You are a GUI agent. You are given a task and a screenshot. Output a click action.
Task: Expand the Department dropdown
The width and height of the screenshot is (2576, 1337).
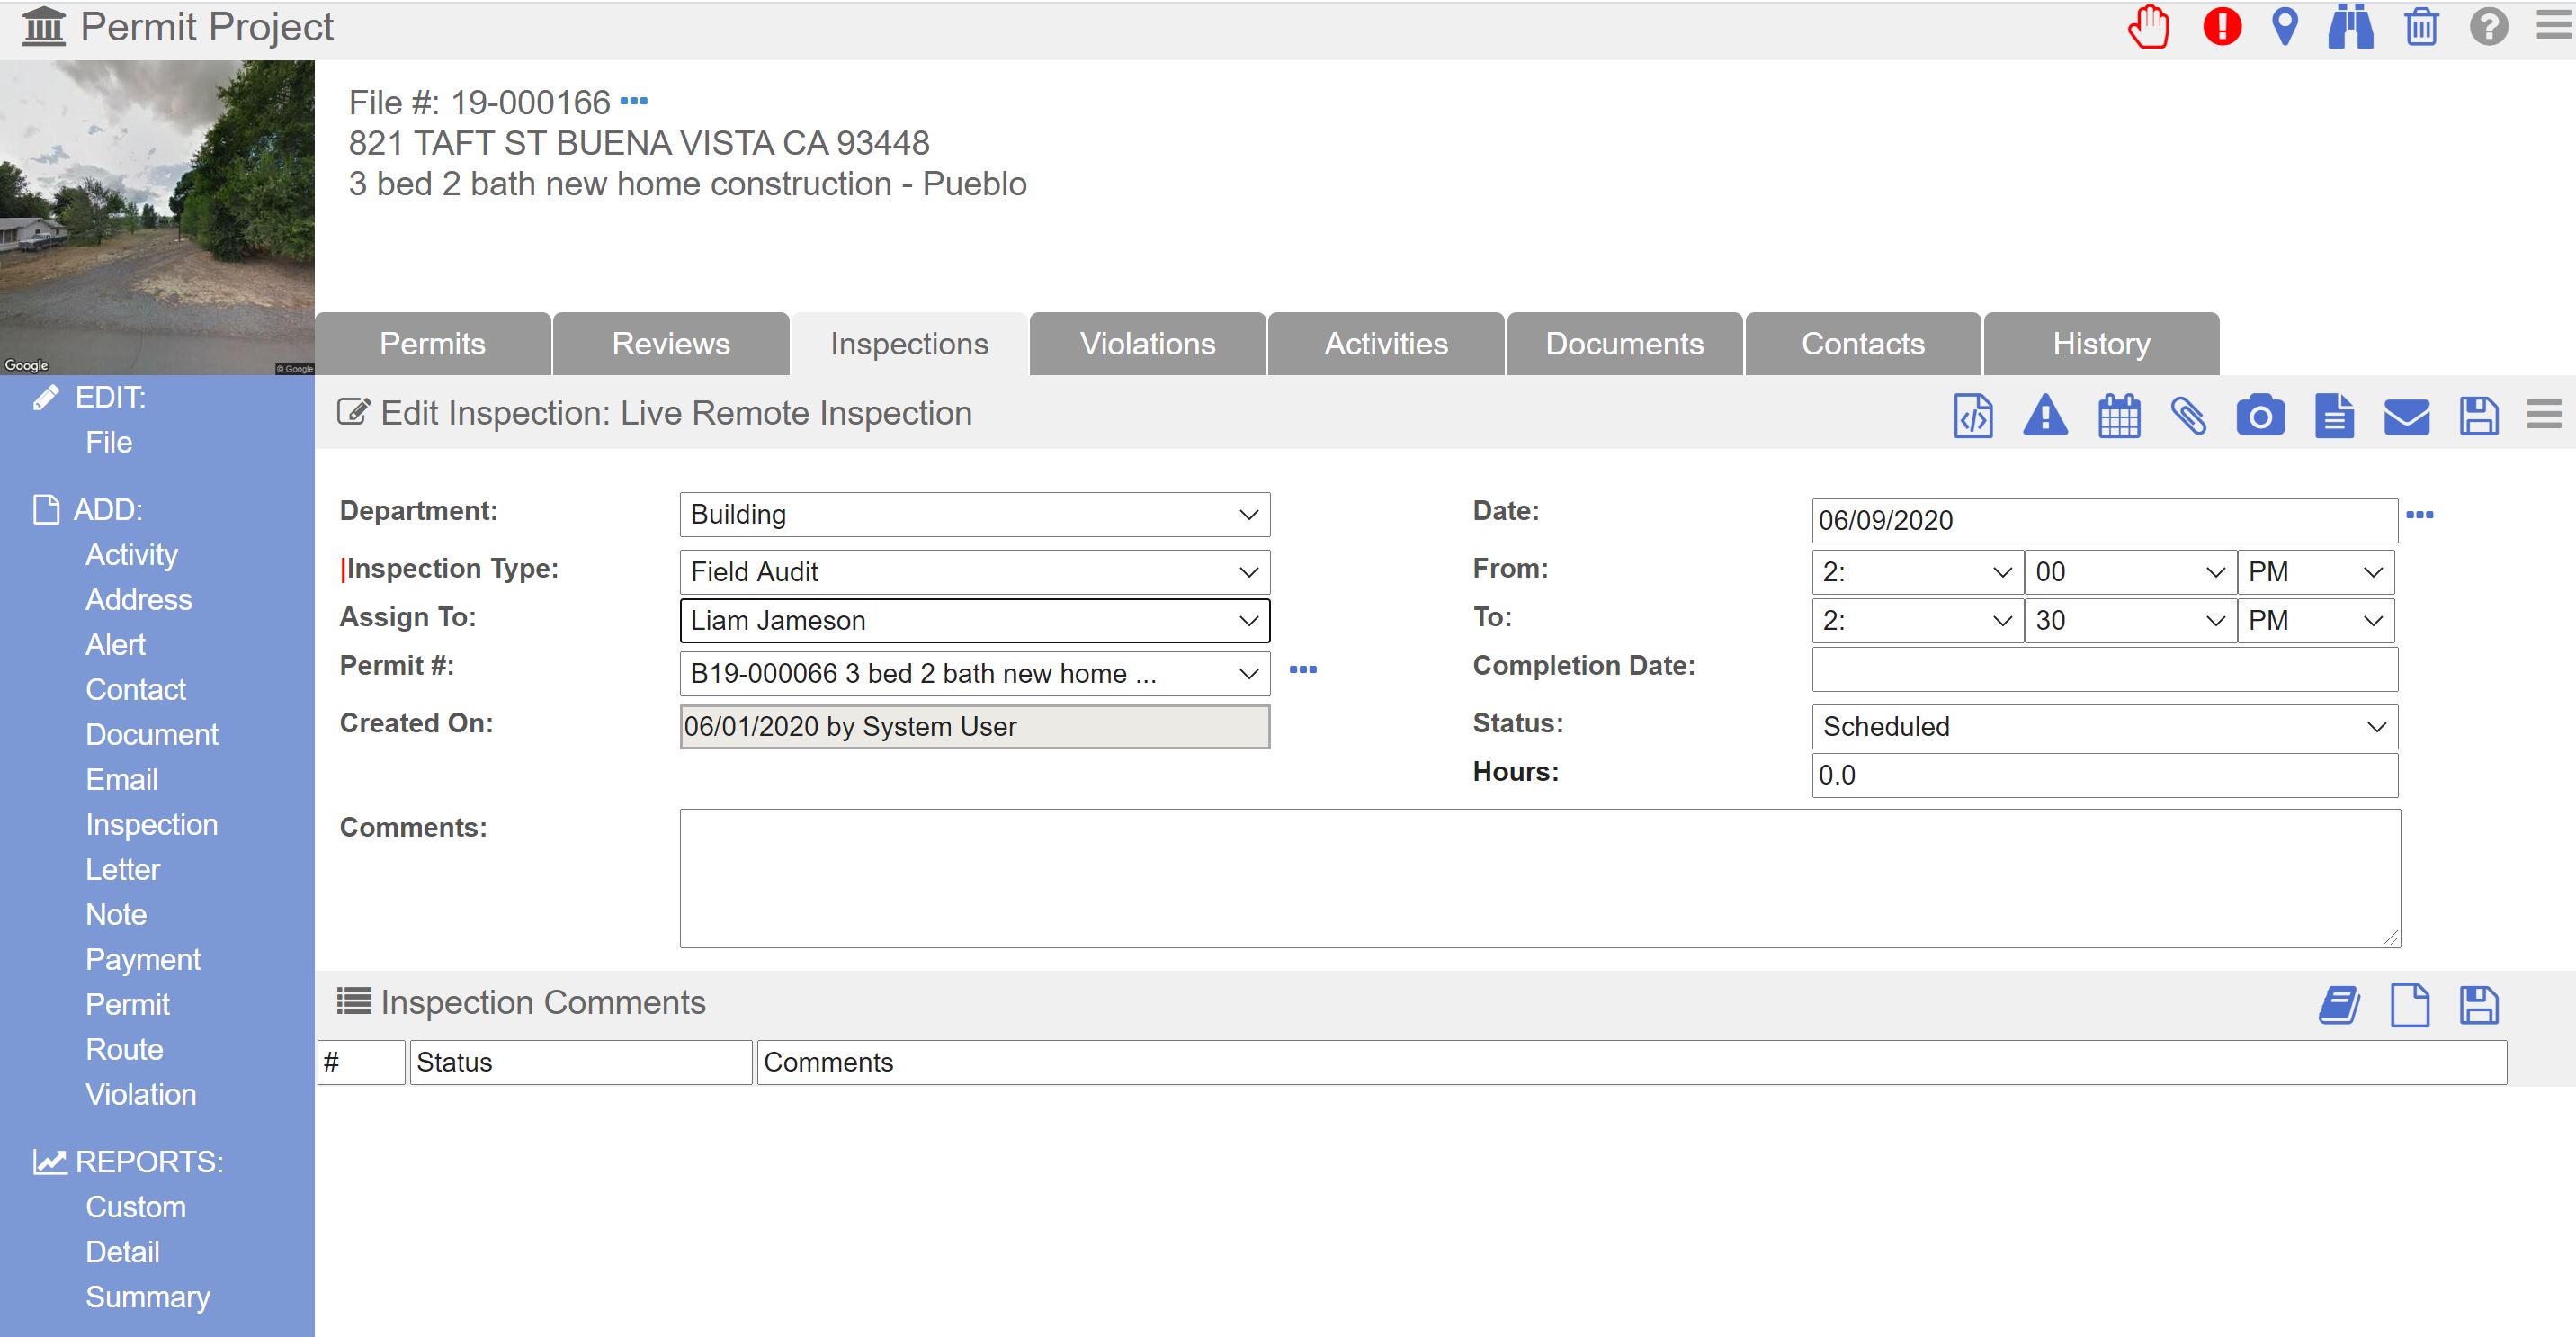[974, 514]
